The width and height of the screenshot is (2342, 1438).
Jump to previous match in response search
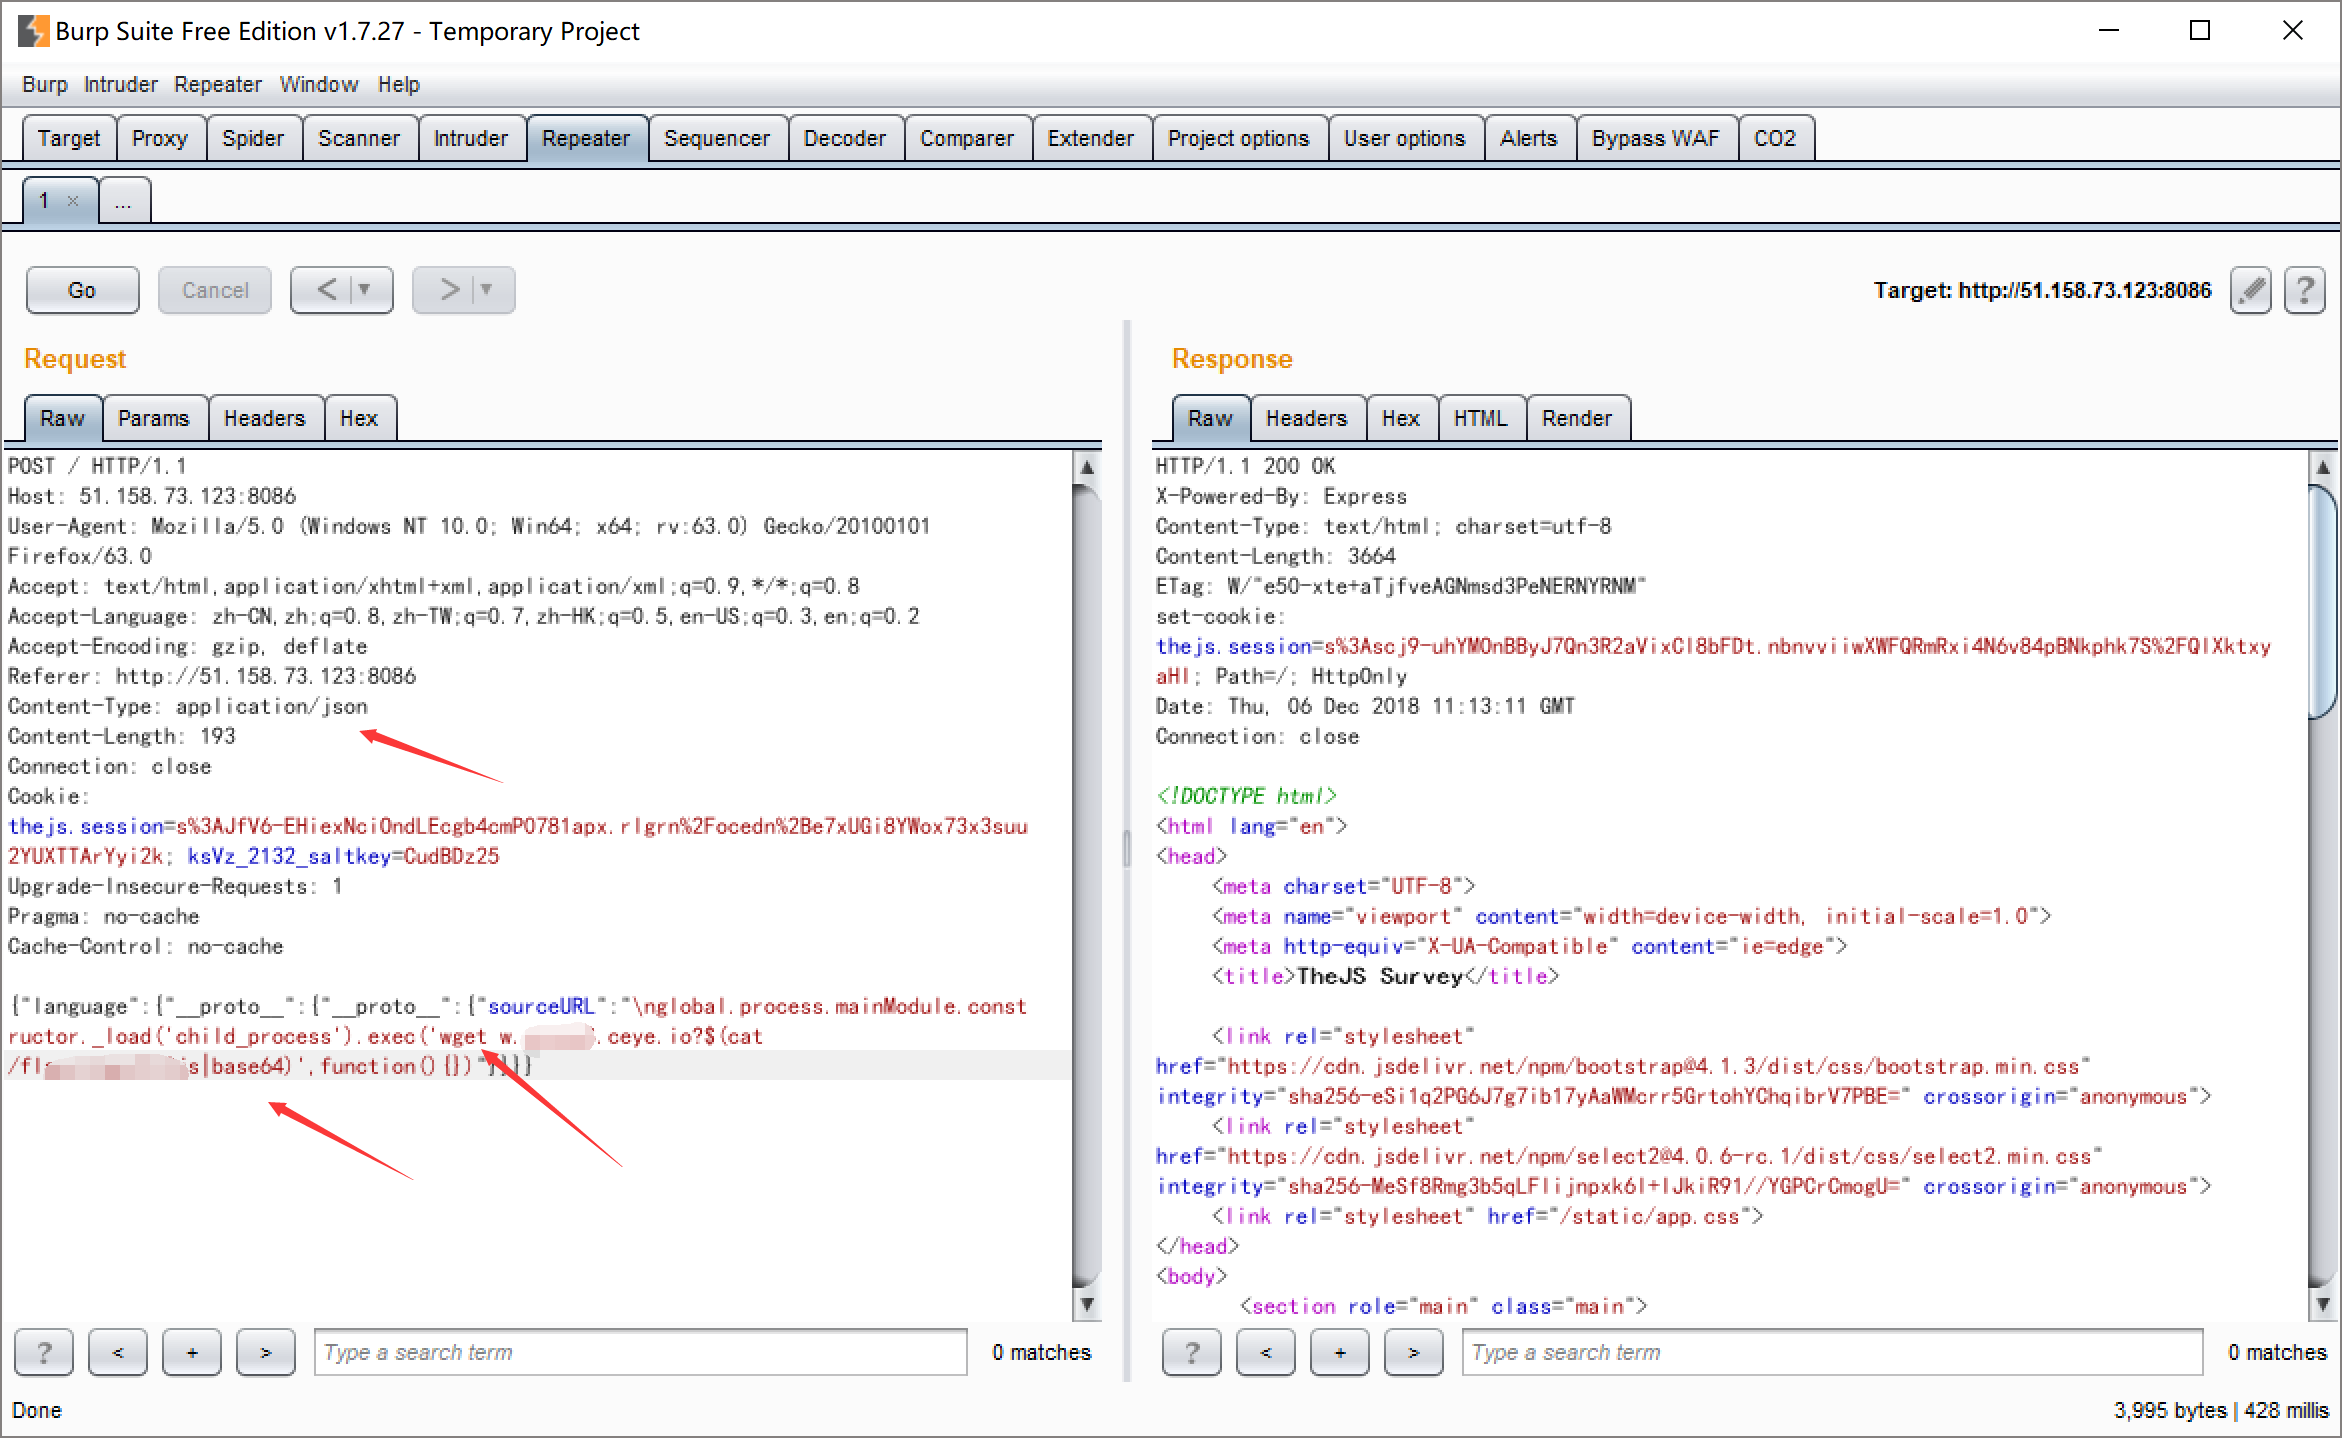click(x=1266, y=1353)
